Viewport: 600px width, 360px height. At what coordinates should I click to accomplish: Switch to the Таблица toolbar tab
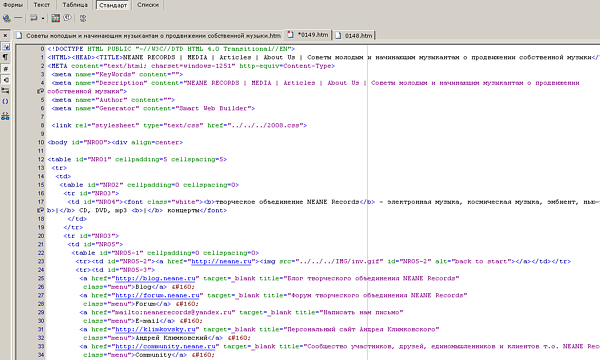(x=75, y=5)
